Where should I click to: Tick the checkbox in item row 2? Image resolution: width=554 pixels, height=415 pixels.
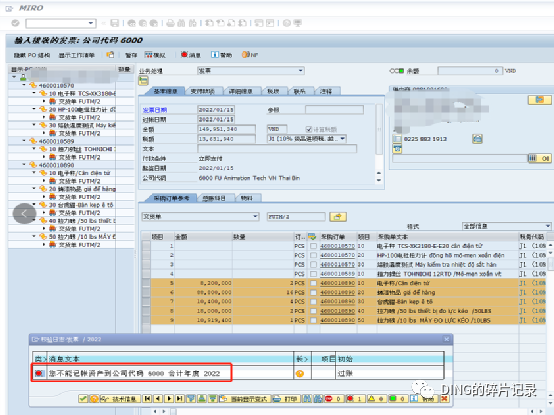pos(313,255)
